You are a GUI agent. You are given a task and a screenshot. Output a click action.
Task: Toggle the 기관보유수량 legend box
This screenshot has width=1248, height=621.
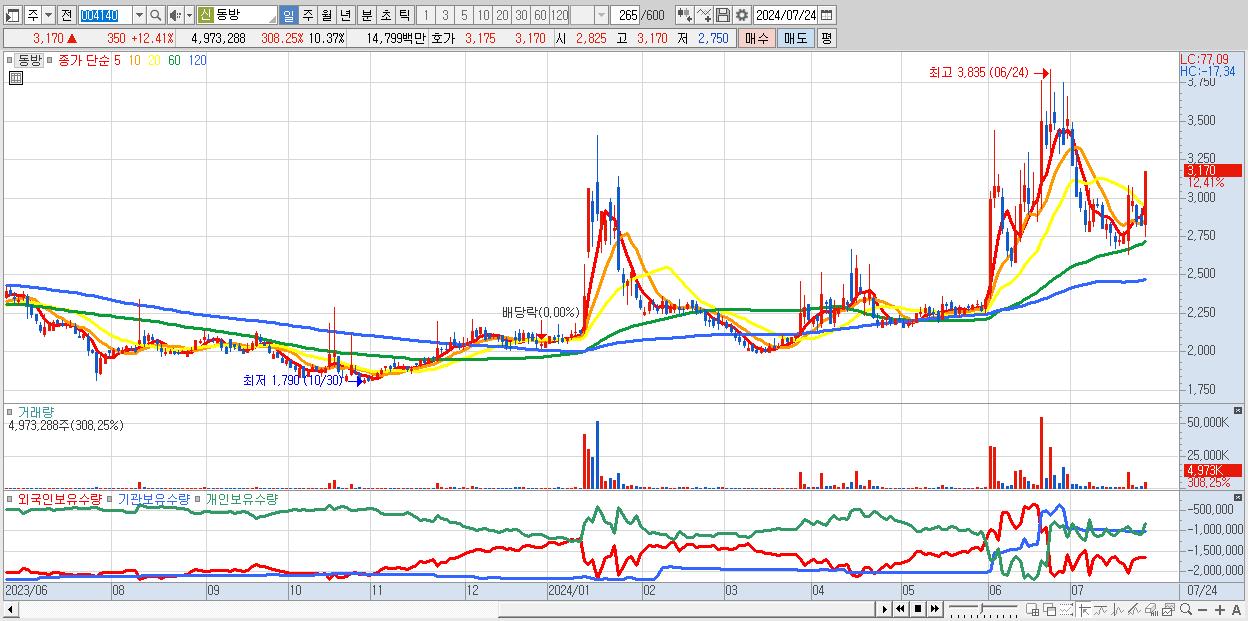109,498
